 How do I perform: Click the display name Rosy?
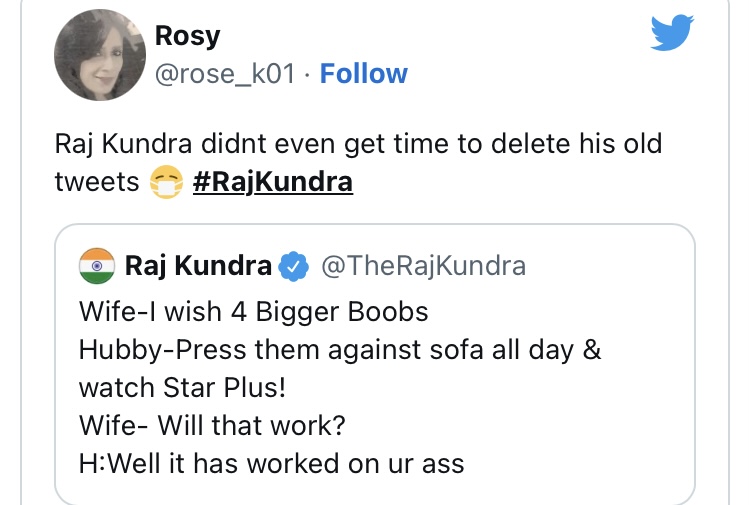coord(187,36)
